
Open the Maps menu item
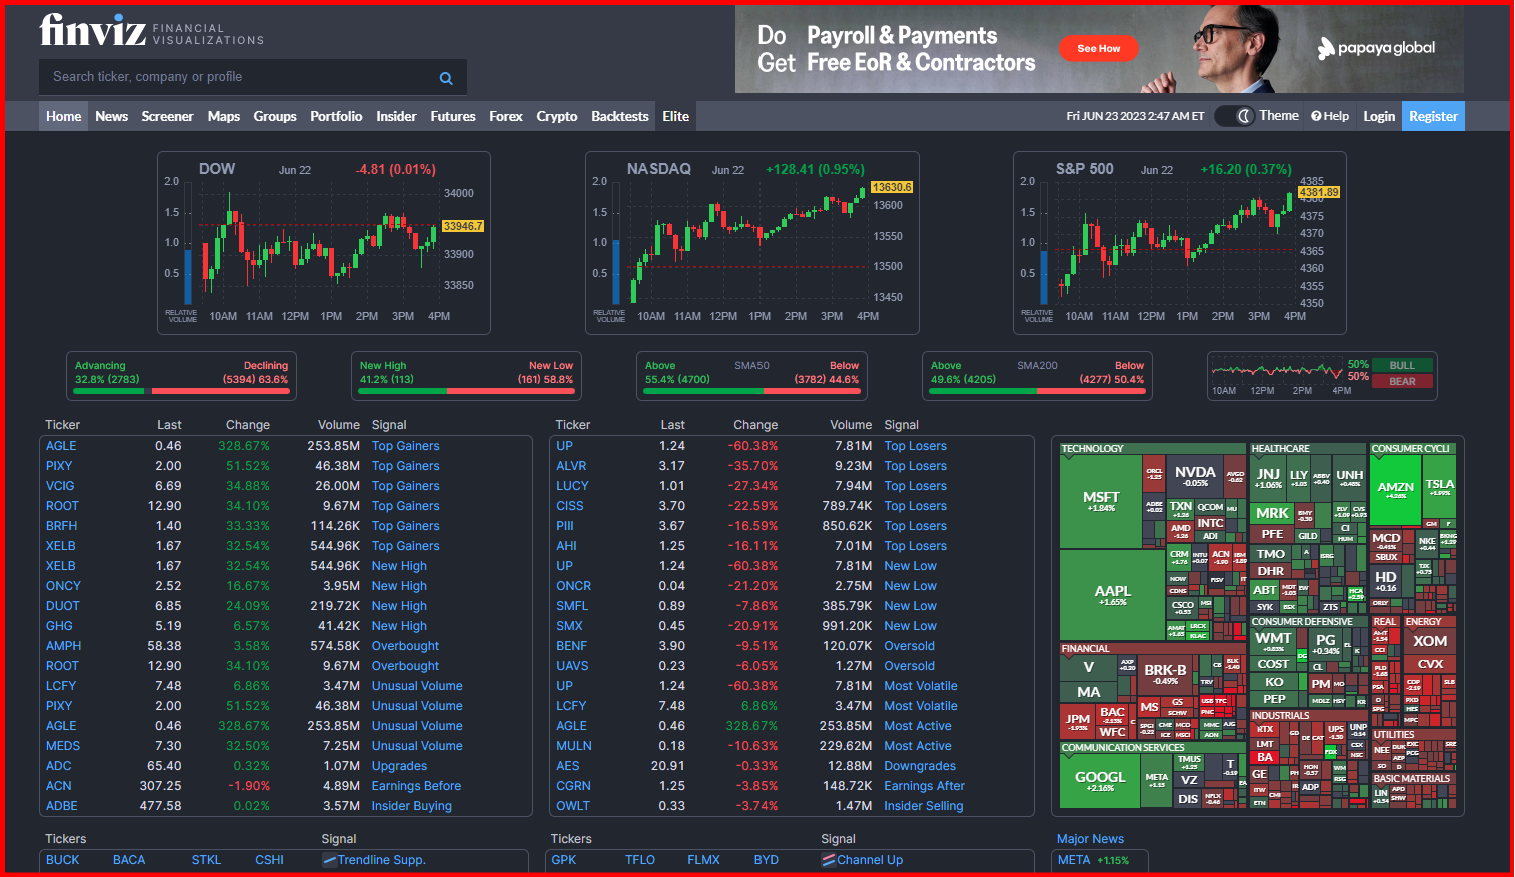click(223, 115)
